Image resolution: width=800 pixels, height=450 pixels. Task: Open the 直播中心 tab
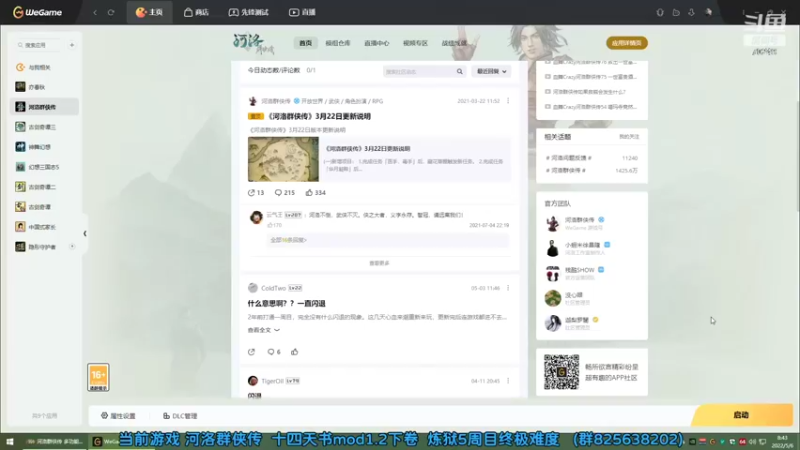pyautogui.click(x=377, y=43)
